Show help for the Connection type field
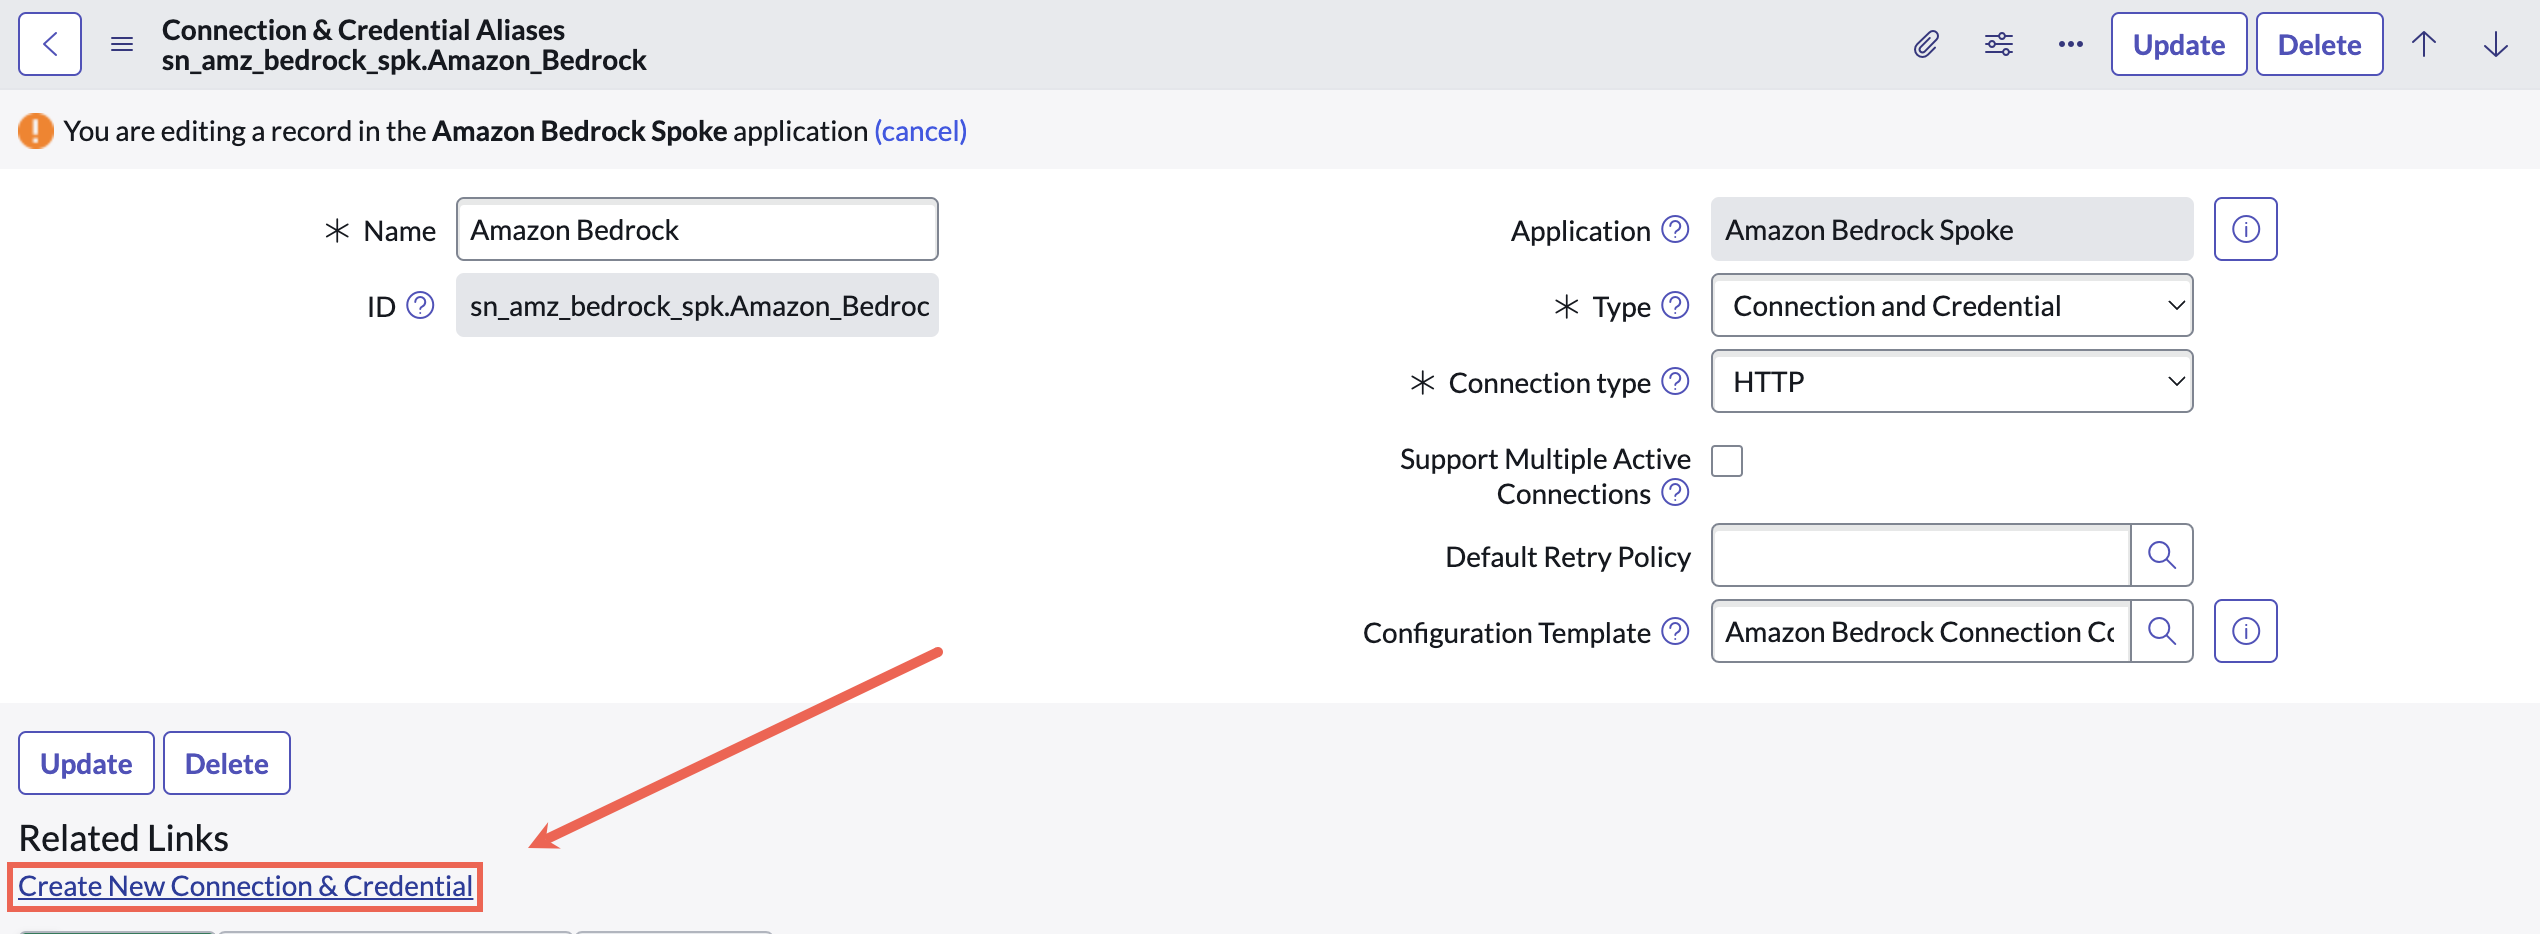The image size is (2540, 934). [1675, 381]
